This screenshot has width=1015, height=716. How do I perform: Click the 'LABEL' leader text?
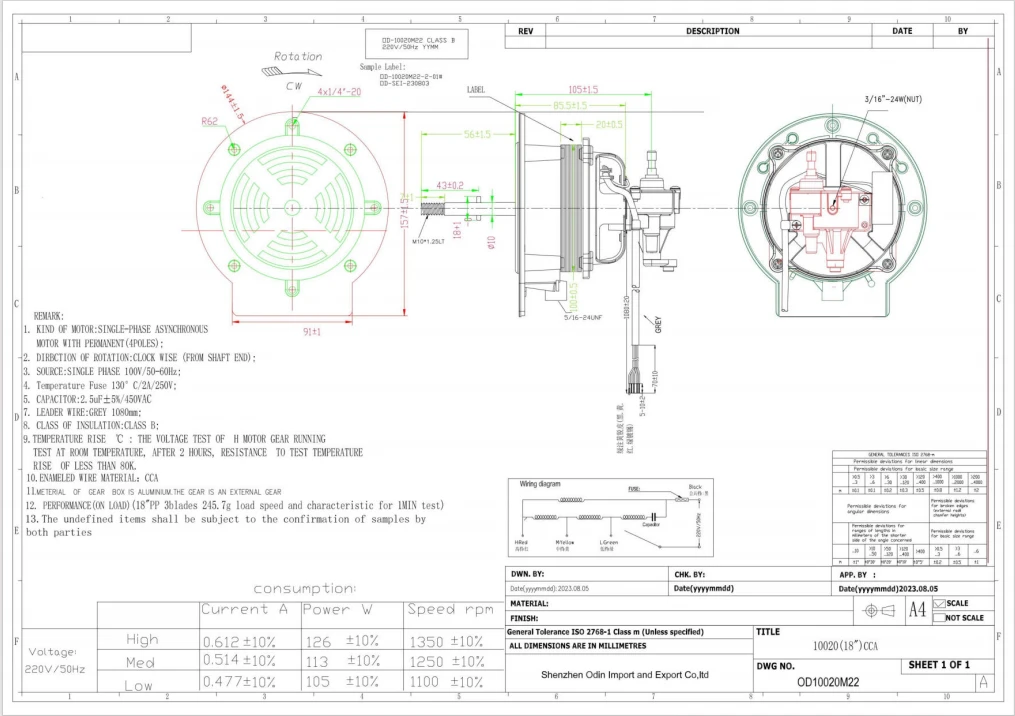pos(476,89)
